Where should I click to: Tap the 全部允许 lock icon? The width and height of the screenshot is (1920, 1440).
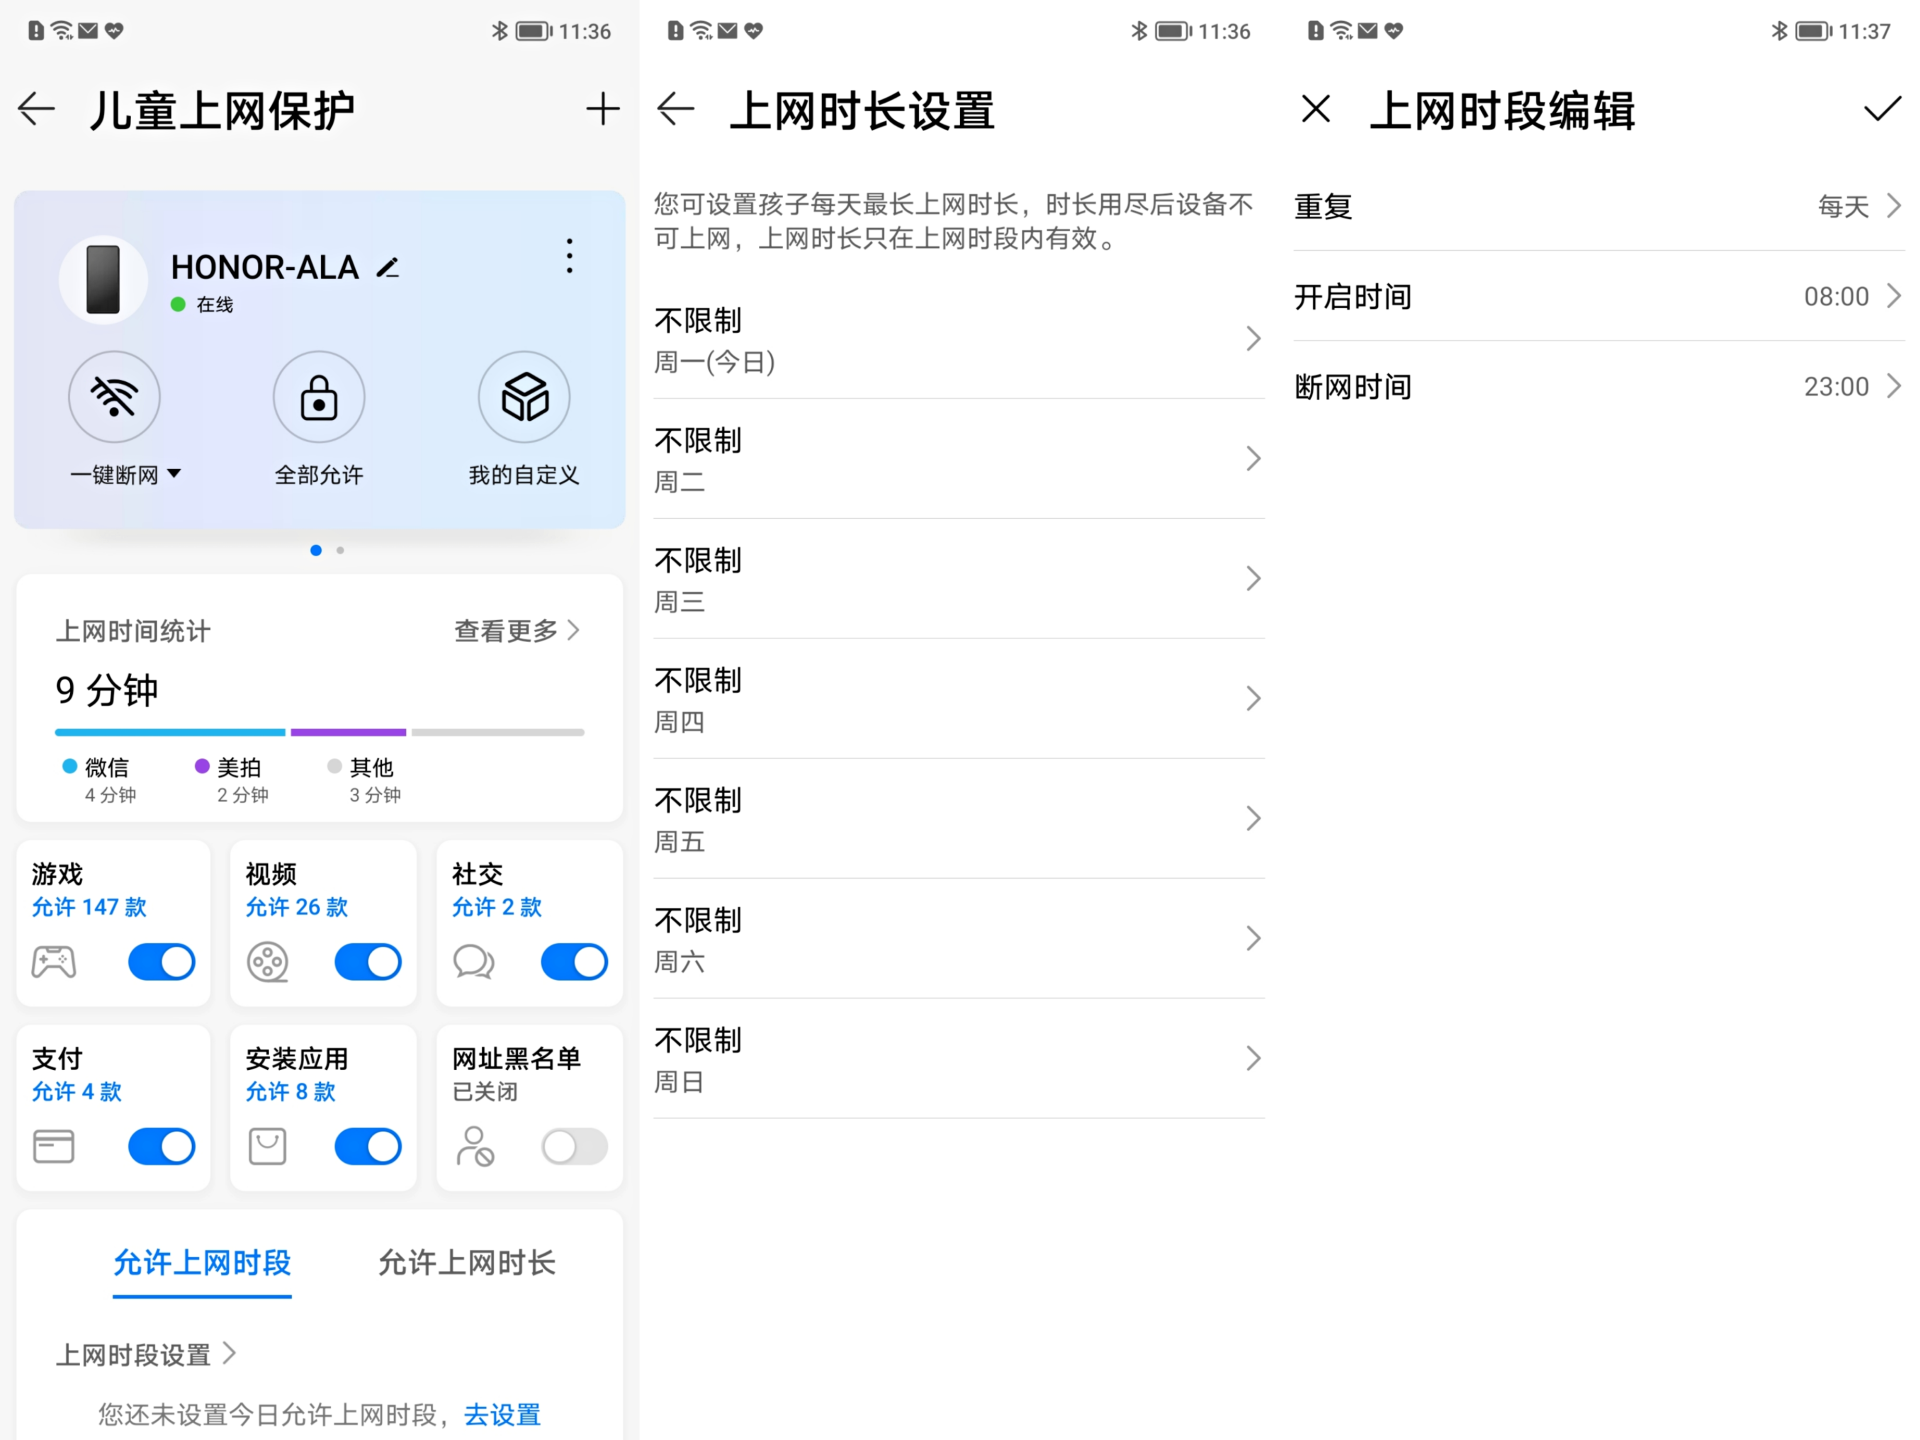point(319,397)
